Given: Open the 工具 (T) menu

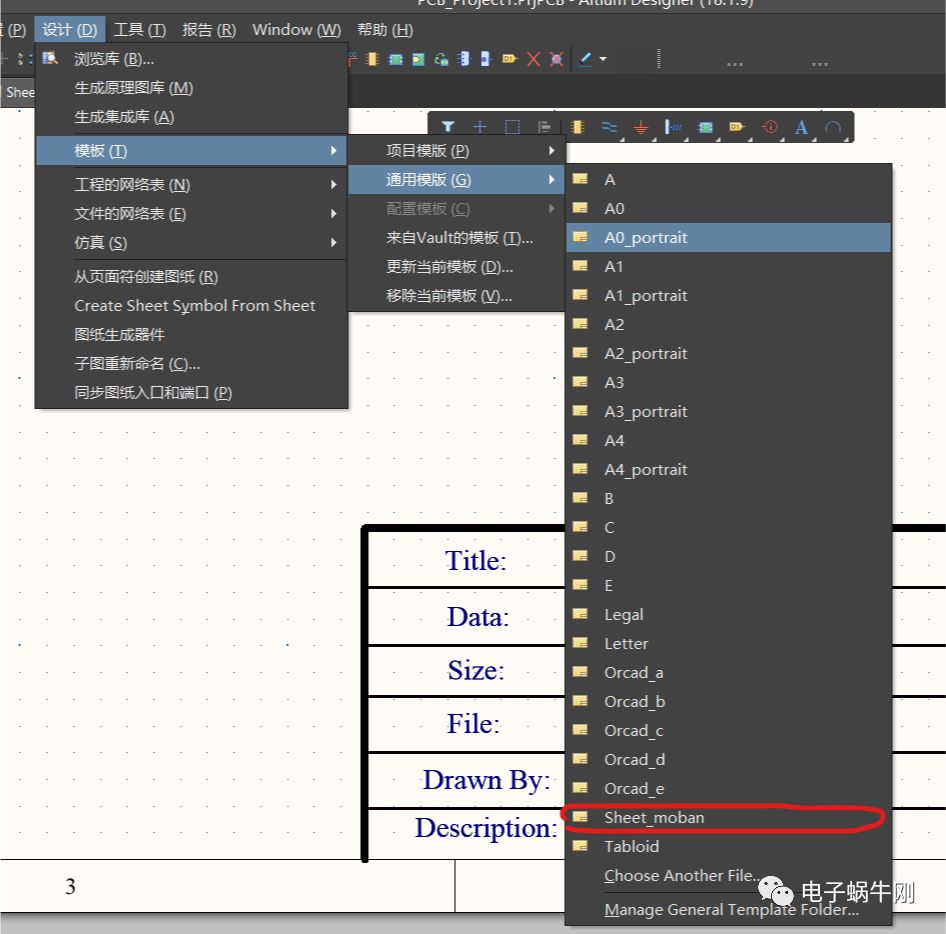Looking at the screenshot, I should click(x=140, y=30).
